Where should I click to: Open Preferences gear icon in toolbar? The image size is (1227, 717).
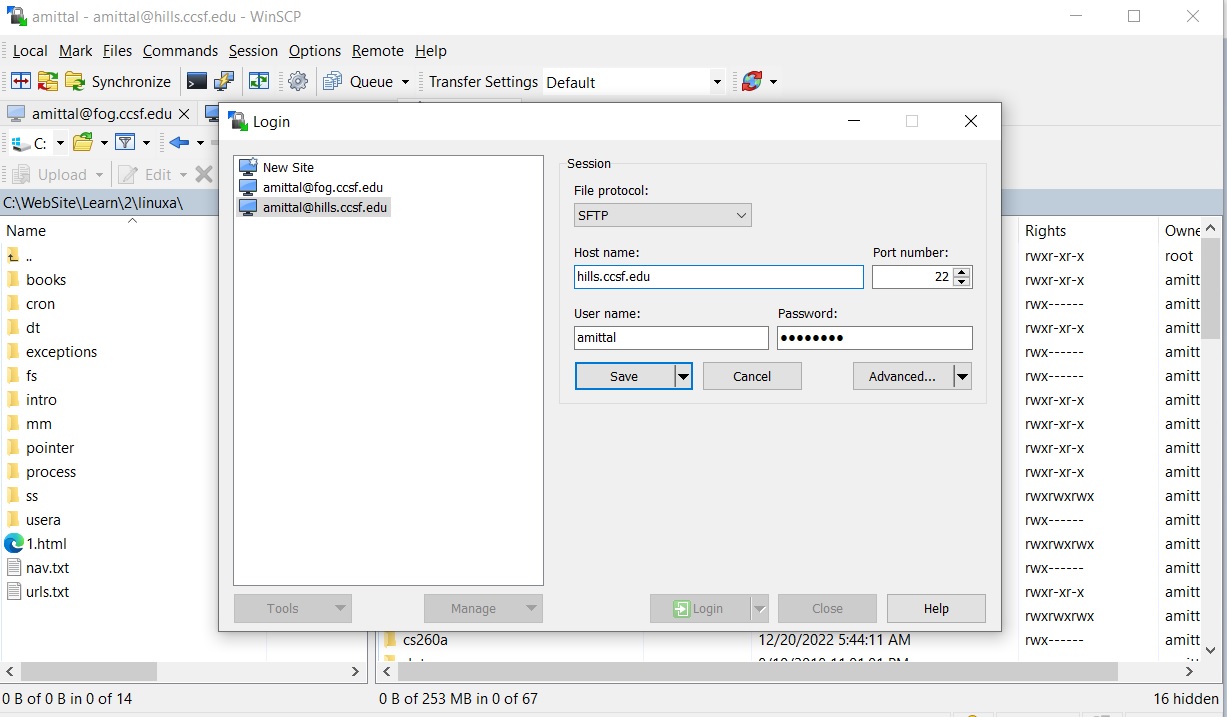[298, 82]
